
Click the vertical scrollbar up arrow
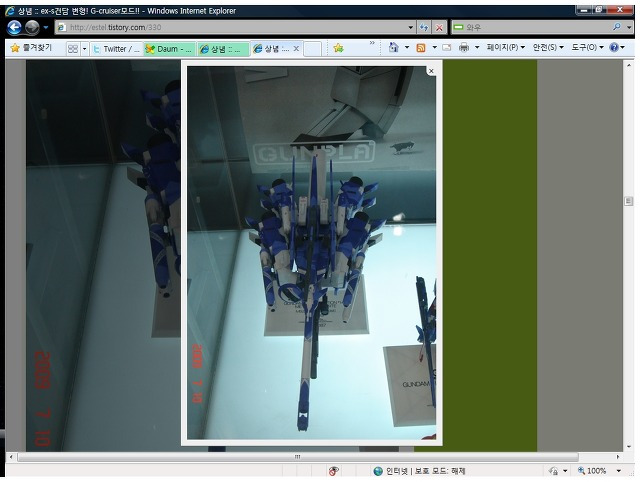pos(629,65)
